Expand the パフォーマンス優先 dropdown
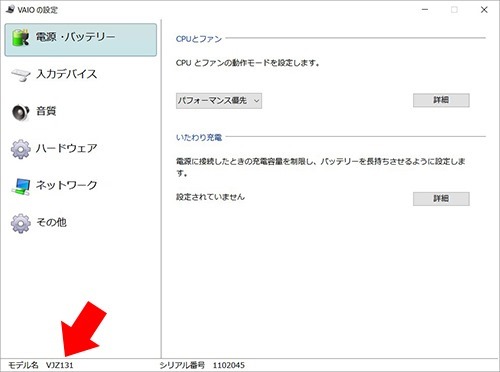Image resolution: width=500 pixels, height=372 pixels. (x=219, y=101)
